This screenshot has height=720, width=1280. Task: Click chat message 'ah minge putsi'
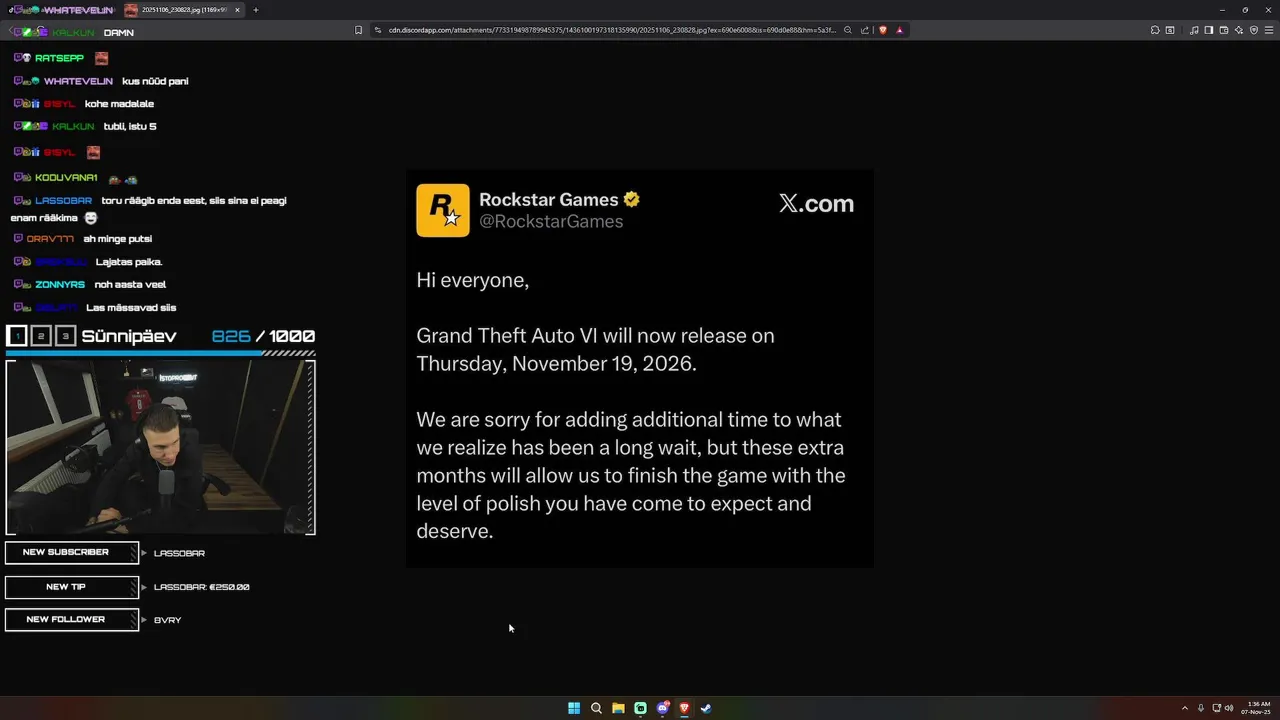[118, 239]
